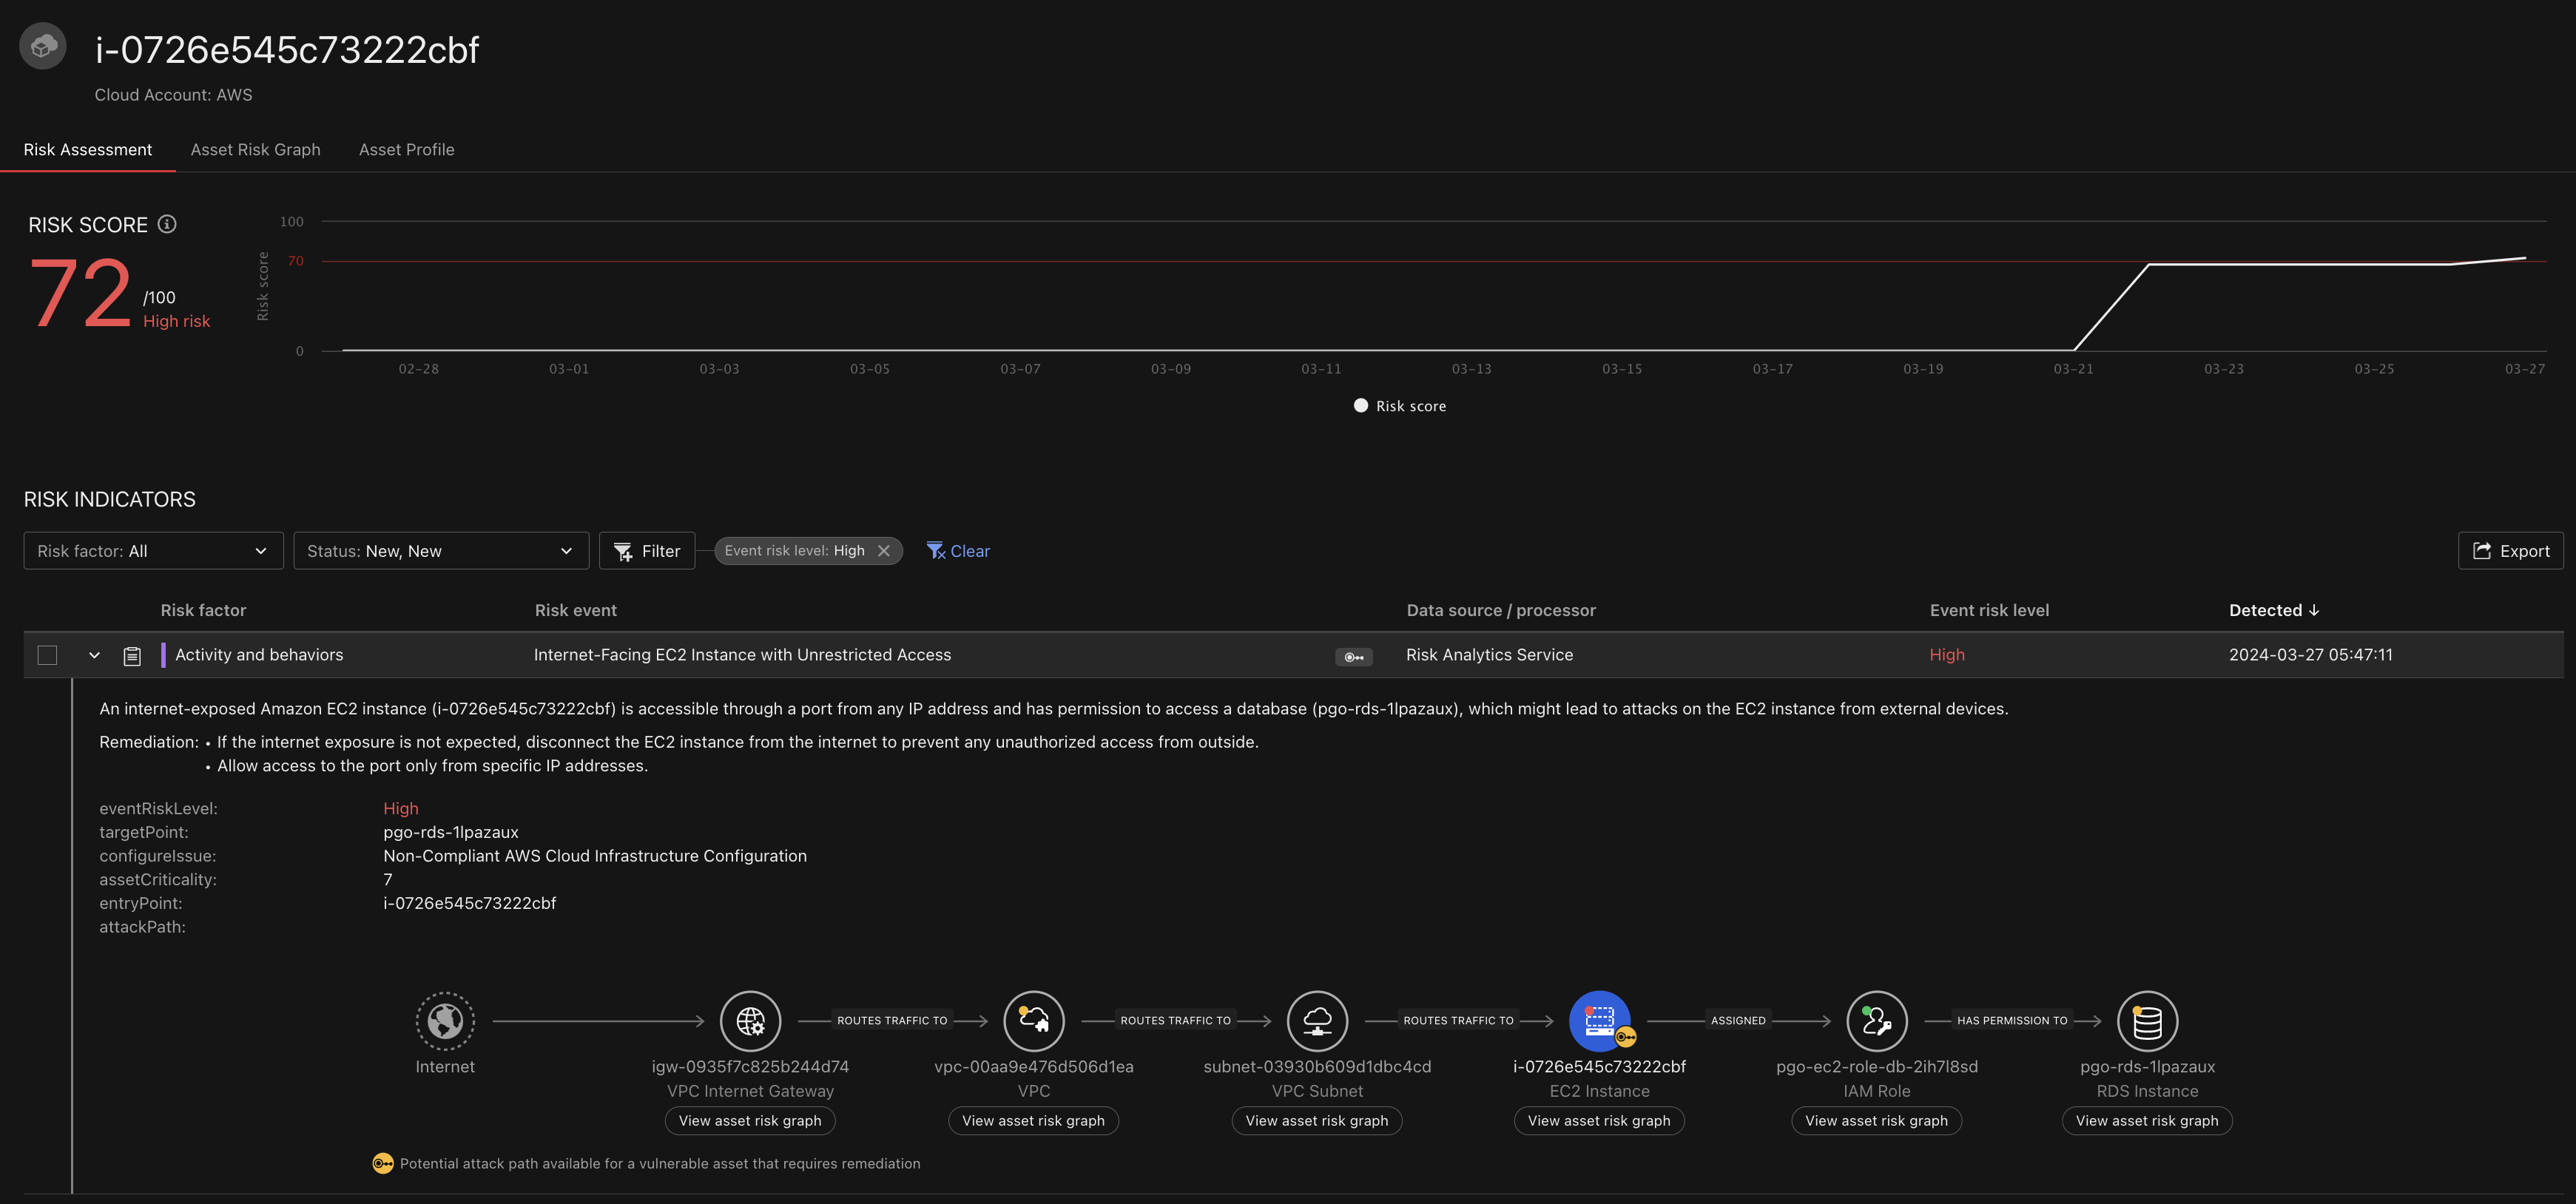Collapse the Internet-Facing EC2 risk event row
Viewport: 2576px width, 1204px height.
[94, 655]
